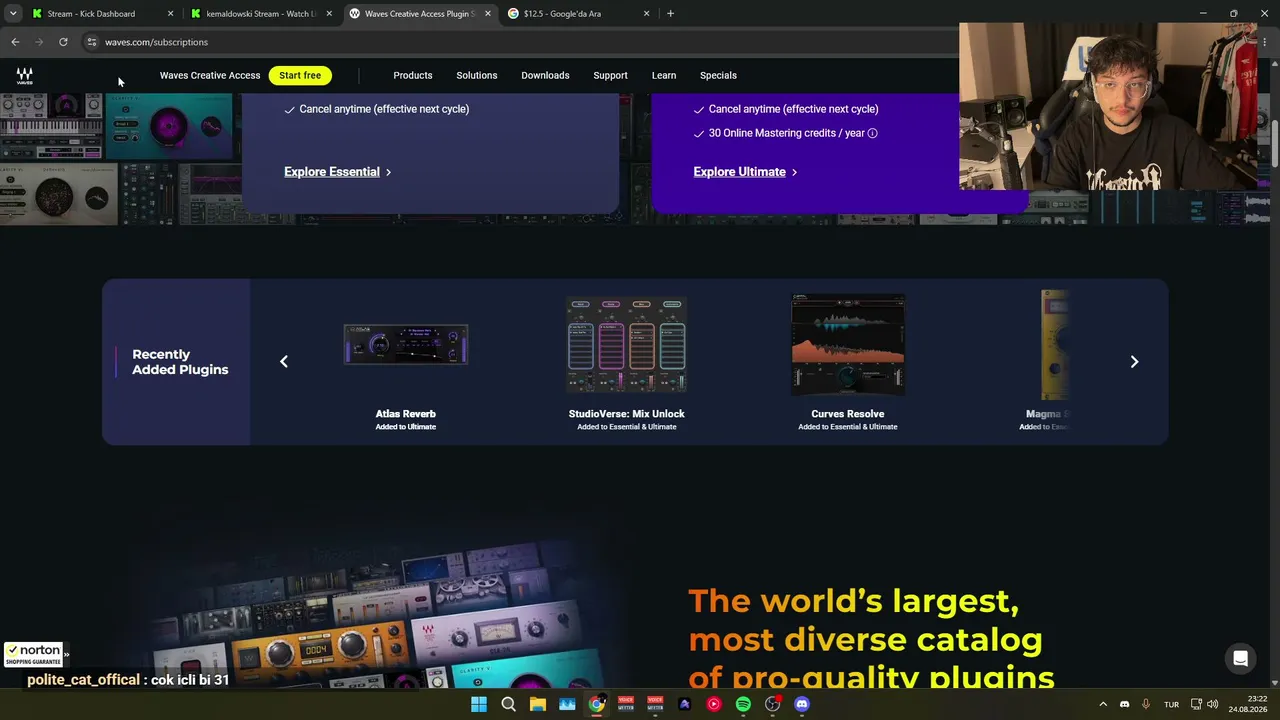Open YouTube Music from the taskbar

click(x=714, y=704)
